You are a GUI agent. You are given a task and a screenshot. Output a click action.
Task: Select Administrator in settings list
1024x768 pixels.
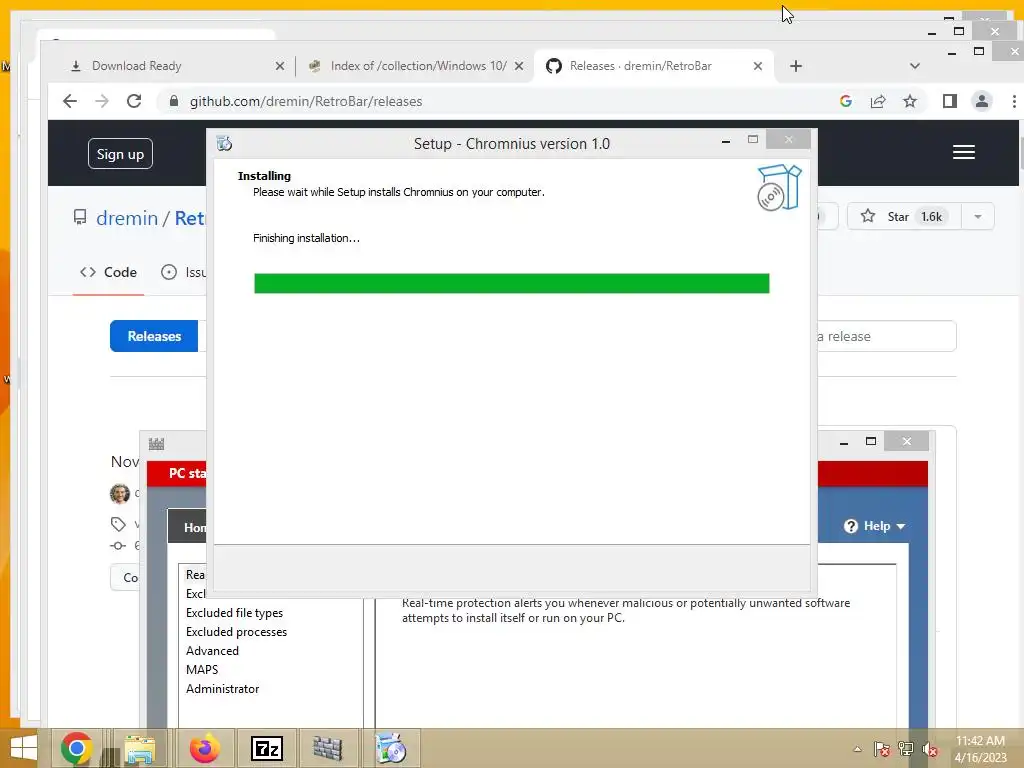coord(223,689)
